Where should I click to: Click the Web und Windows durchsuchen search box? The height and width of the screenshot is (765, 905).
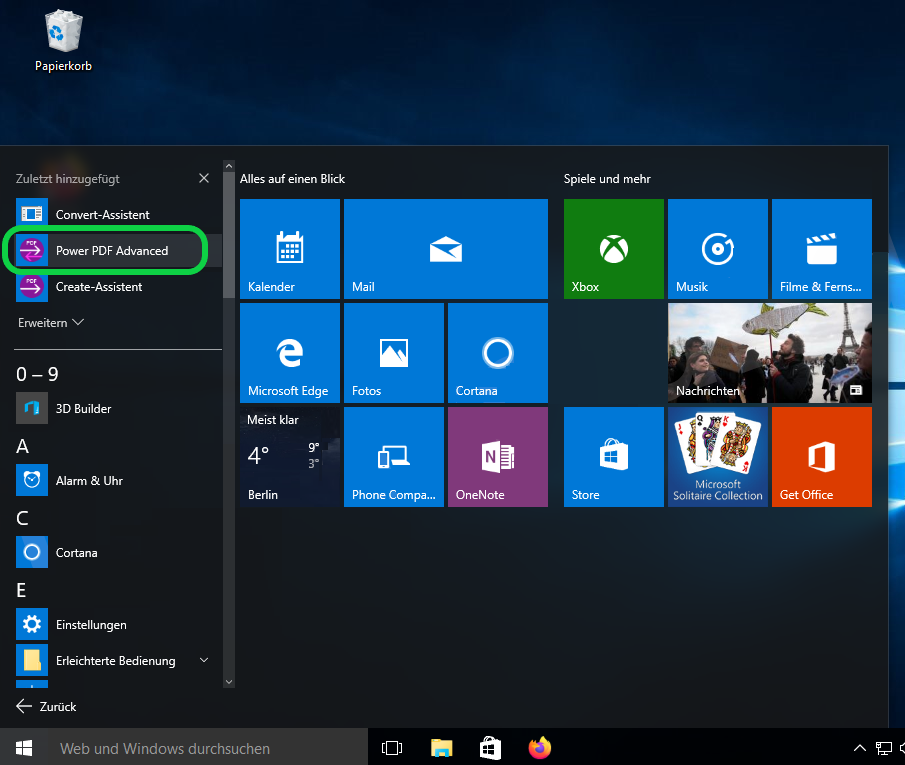tap(208, 748)
